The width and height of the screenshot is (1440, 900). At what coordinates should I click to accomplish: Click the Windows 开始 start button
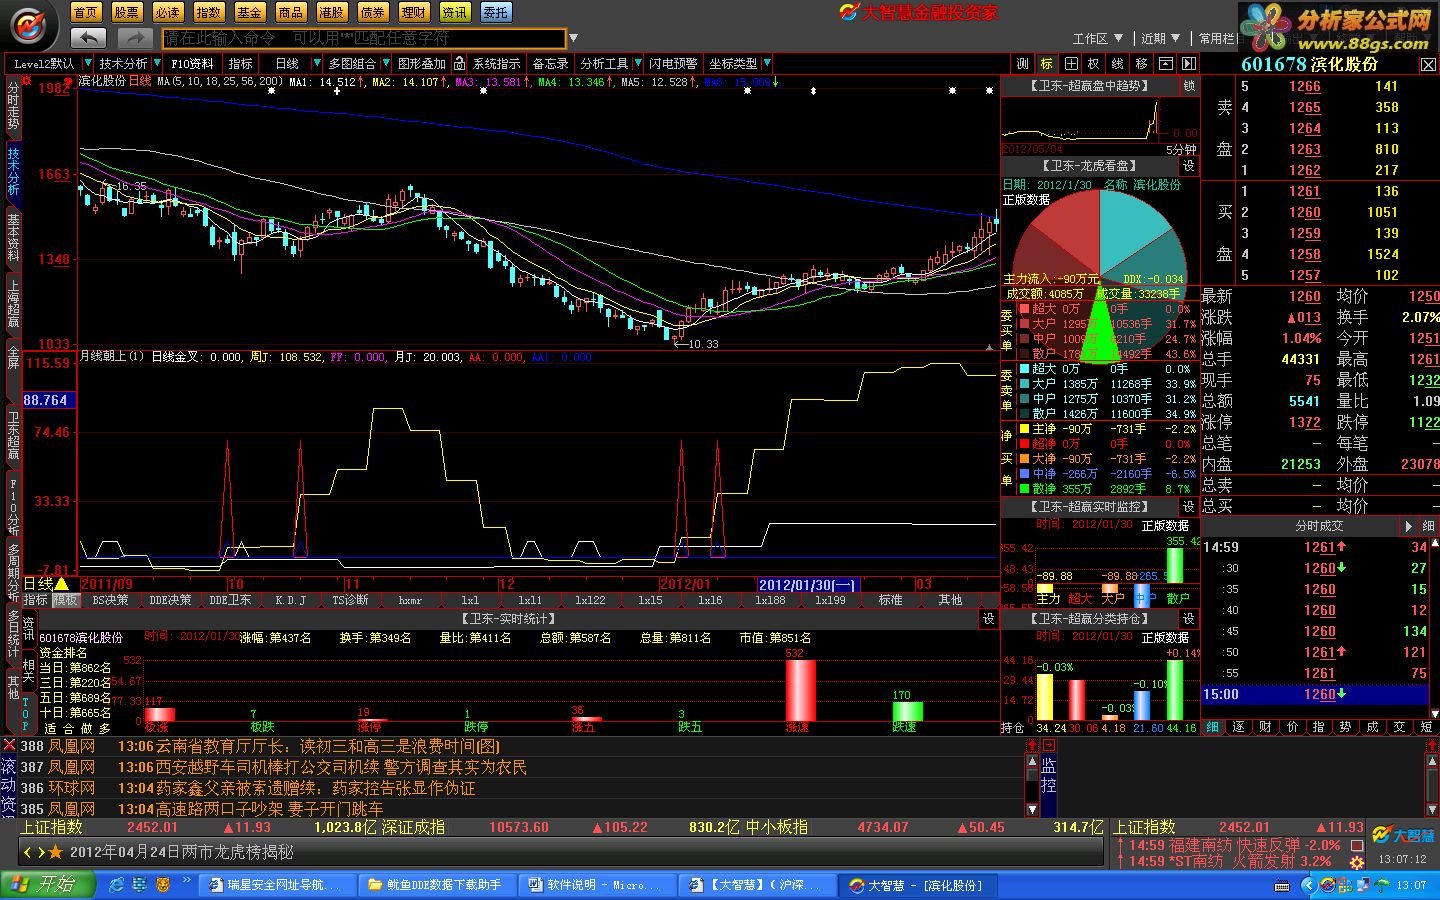click(x=48, y=885)
